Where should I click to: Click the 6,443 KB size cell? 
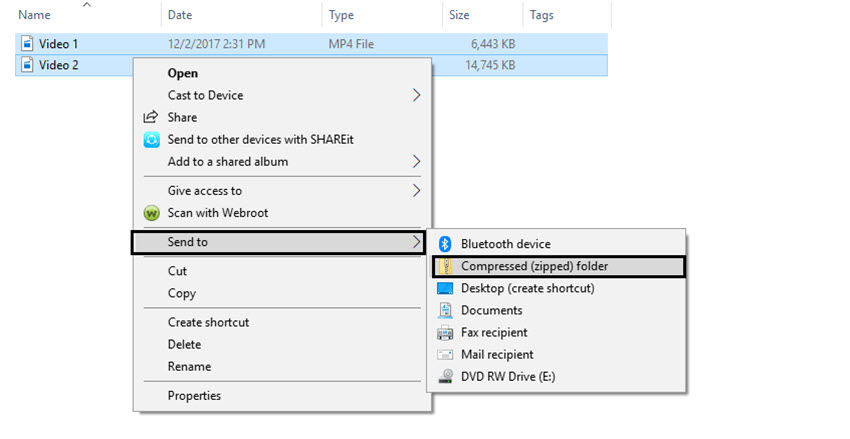pyautogui.click(x=493, y=44)
